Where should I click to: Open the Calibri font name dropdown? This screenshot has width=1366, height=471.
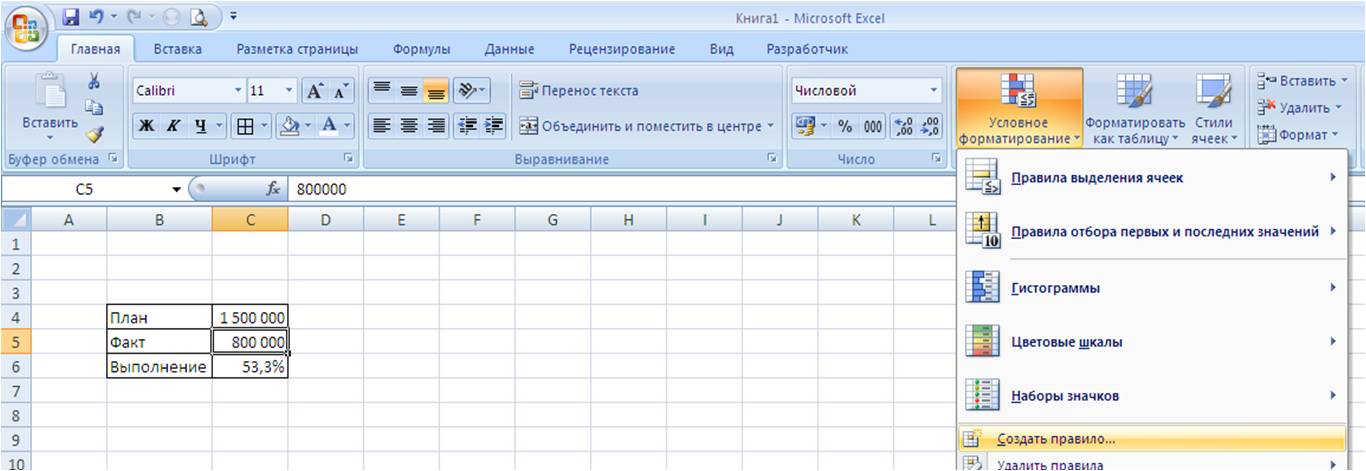tap(238, 91)
